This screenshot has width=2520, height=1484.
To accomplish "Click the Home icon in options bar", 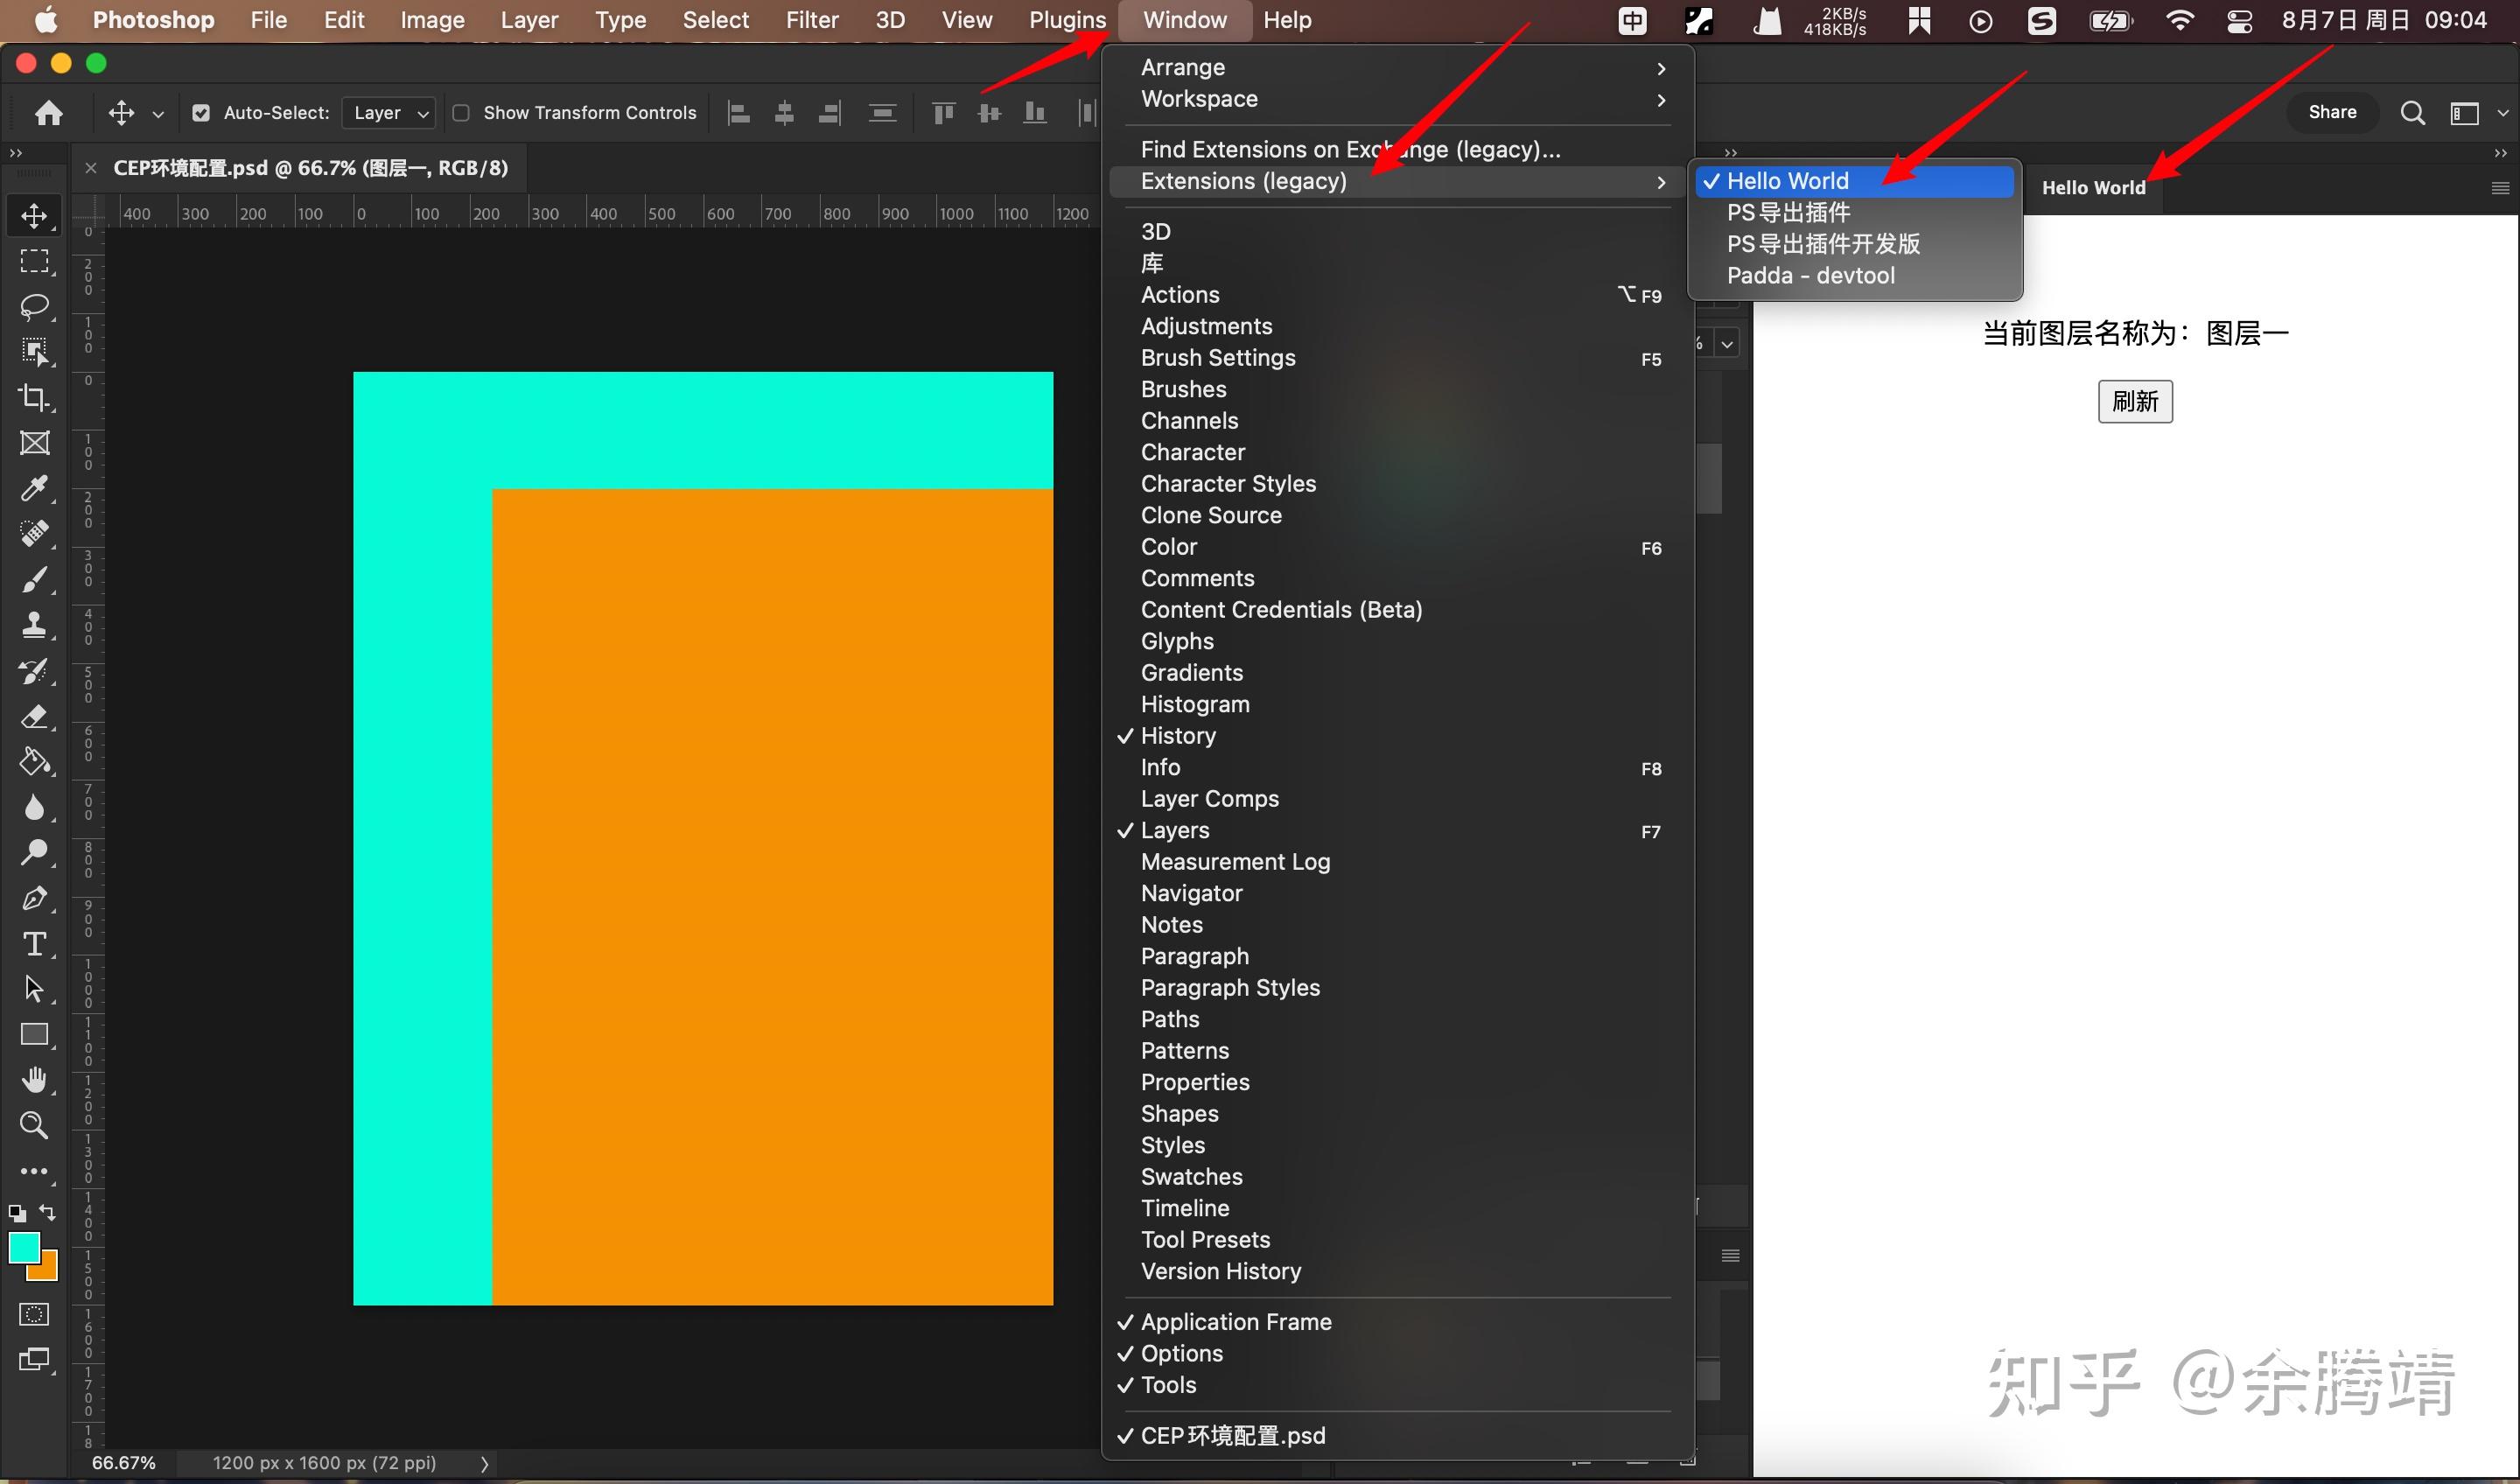I will click(x=48, y=113).
